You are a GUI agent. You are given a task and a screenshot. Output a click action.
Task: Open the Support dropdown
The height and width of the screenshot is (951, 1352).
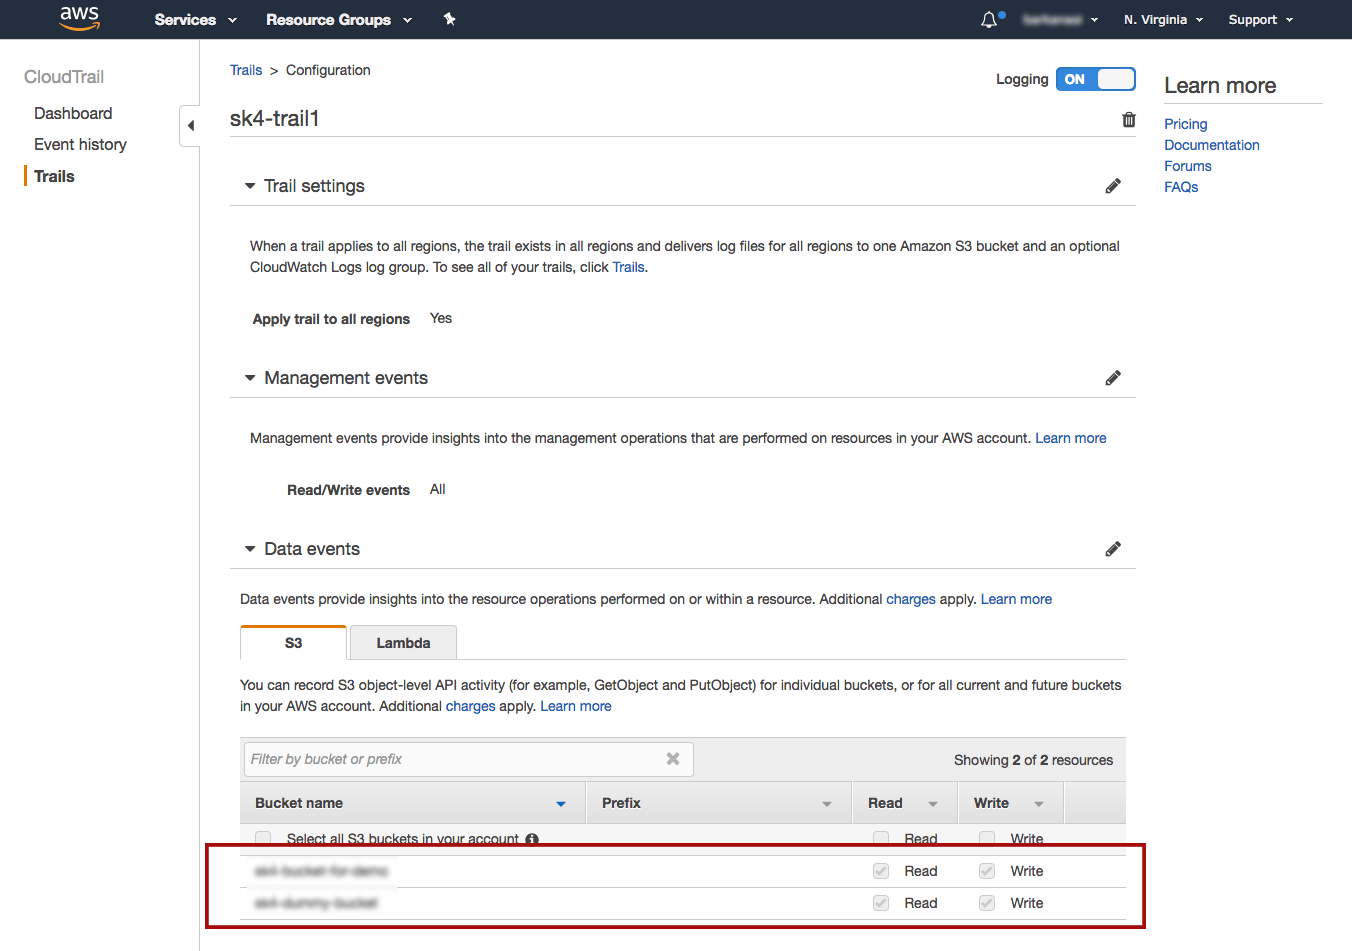[x=1261, y=19]
